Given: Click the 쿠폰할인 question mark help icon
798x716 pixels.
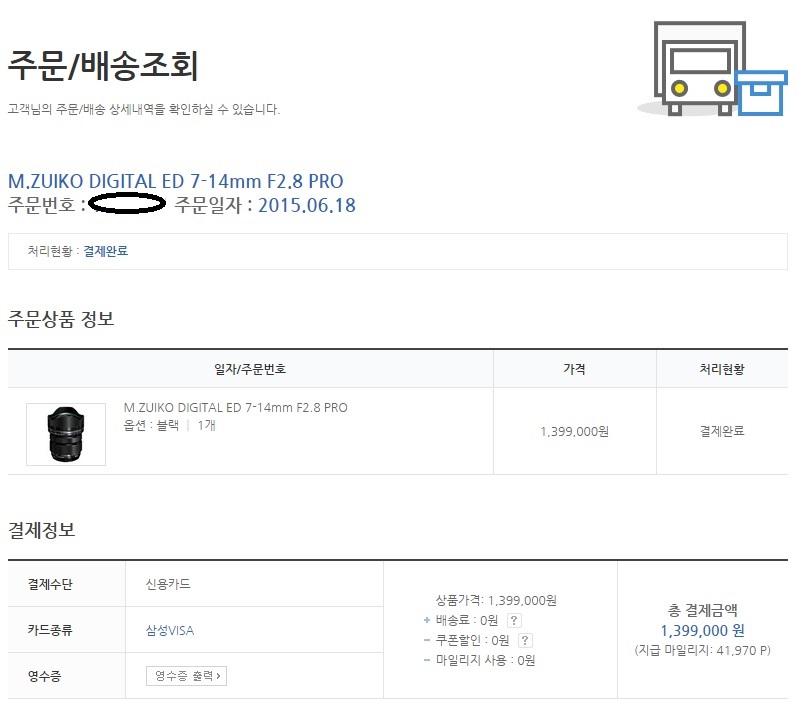Looking at the screenshot, I should (x=525, y=640).
